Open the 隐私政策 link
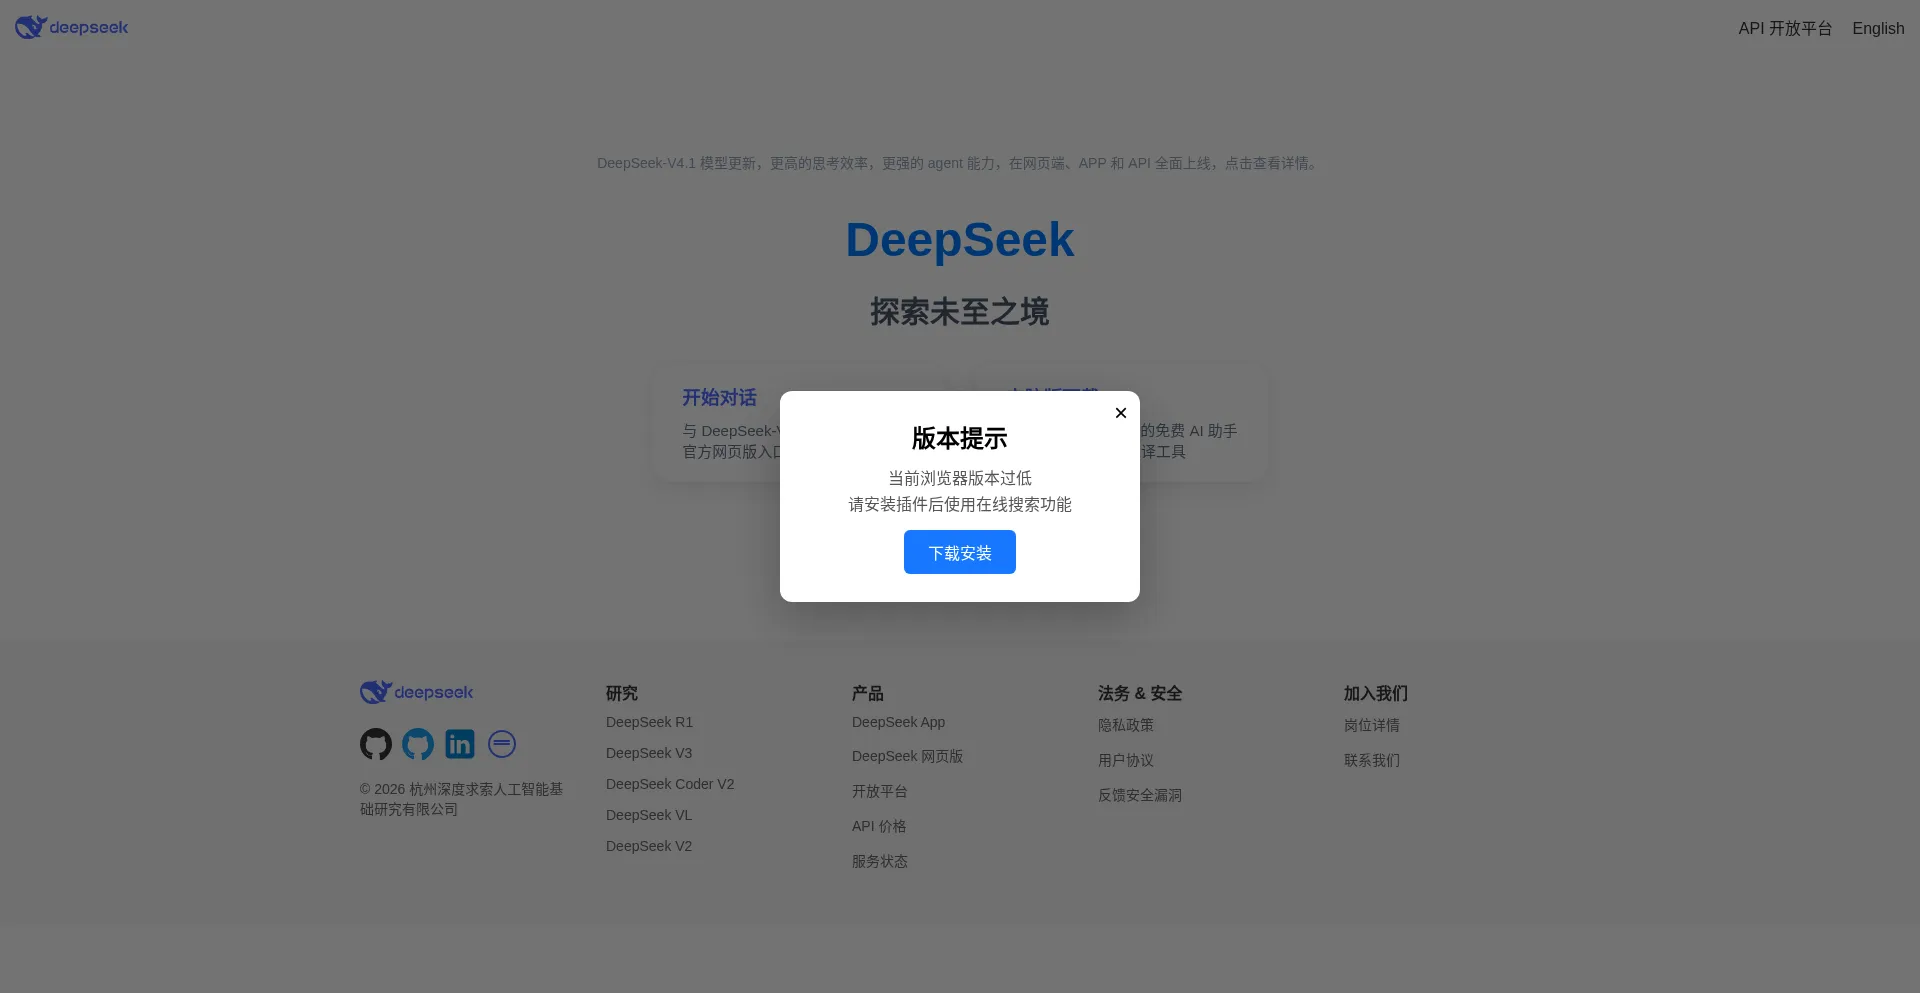The height and width of the screenshot is (993, 1920). pos(1126,725)
